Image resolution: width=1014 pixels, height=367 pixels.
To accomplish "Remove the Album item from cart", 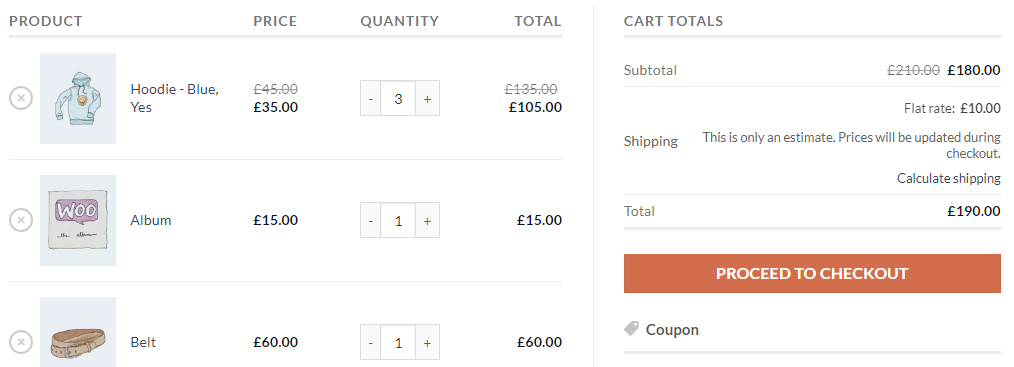I will 21,220.
